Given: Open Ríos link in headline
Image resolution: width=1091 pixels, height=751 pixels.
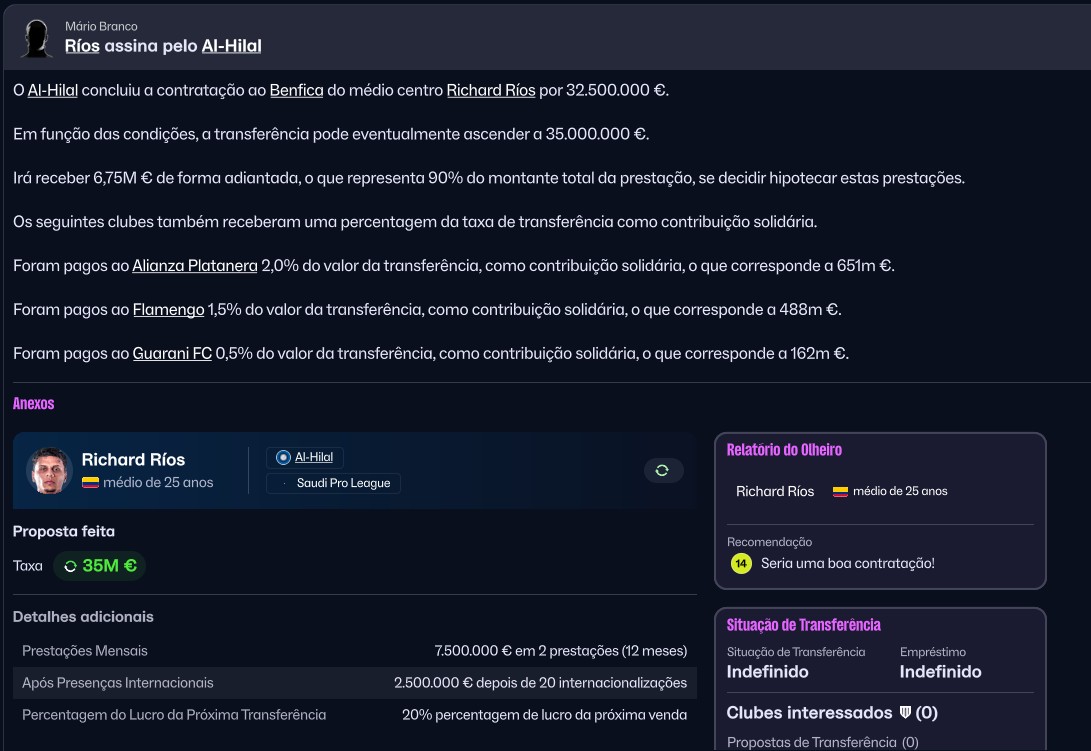Looking at the screenshot, I should click(82, 46).
